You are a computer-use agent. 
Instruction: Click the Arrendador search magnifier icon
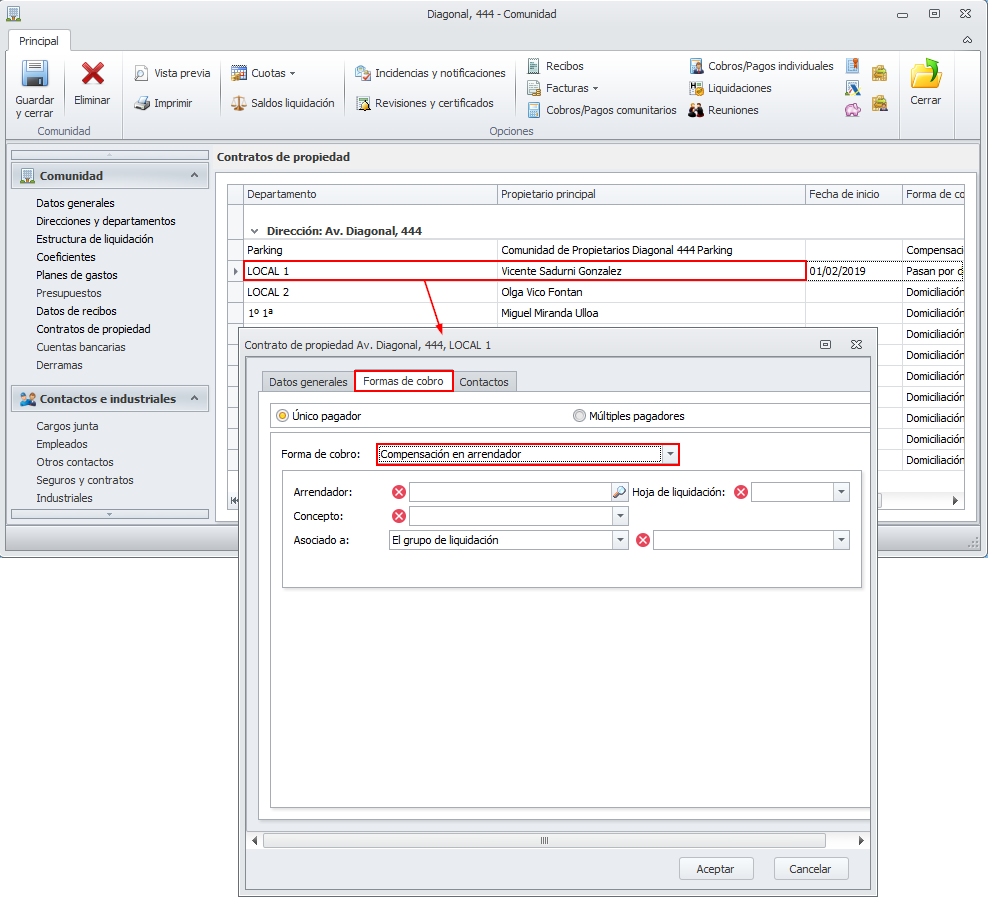(619, 492)
